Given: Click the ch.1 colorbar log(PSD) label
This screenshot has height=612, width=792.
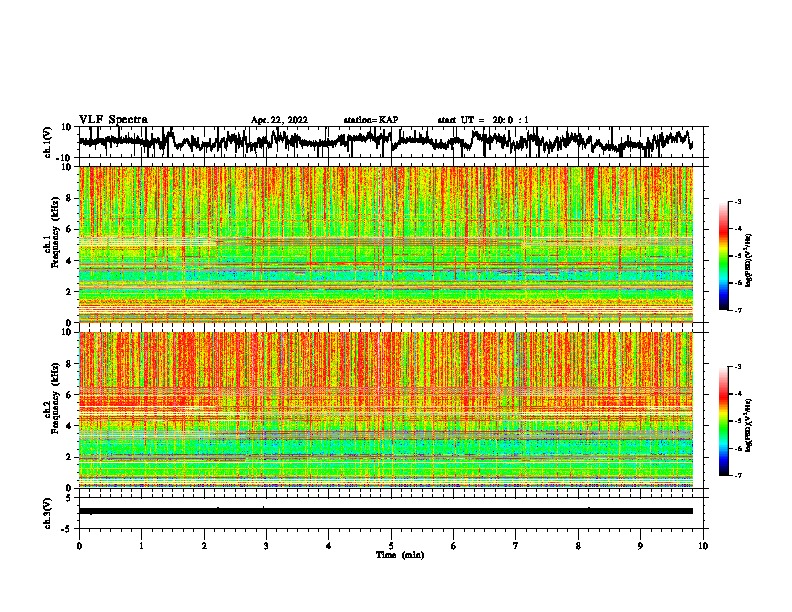Looking at the screenshot, I should pos(749,261).
